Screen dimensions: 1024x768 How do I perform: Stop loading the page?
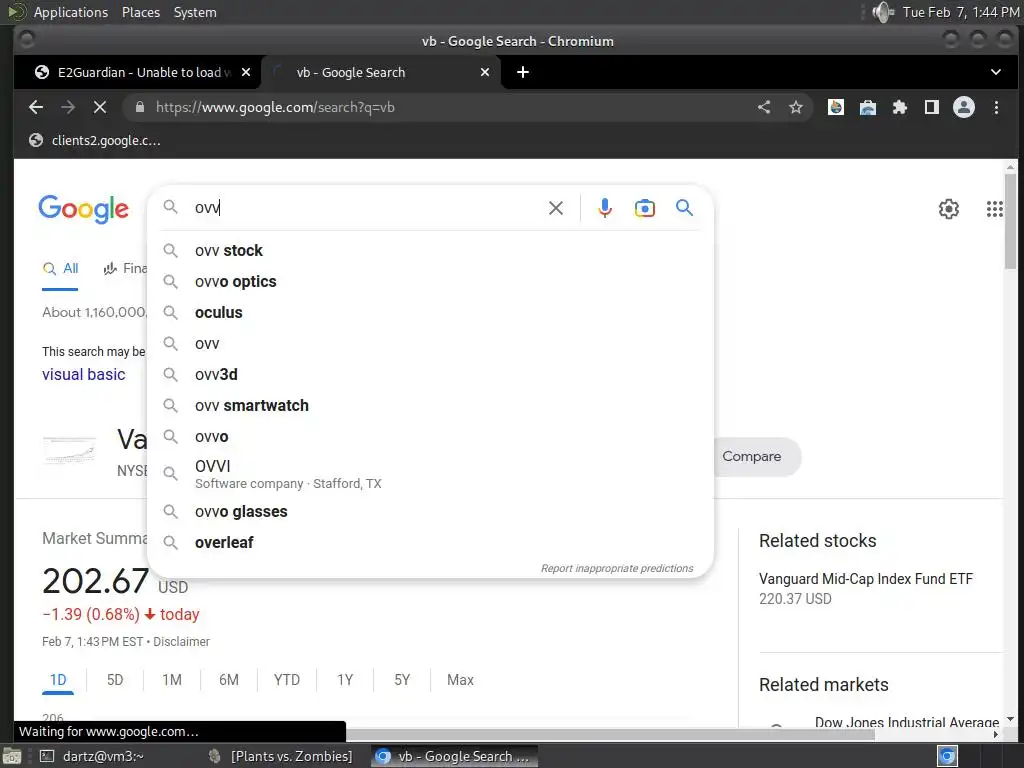100,107
